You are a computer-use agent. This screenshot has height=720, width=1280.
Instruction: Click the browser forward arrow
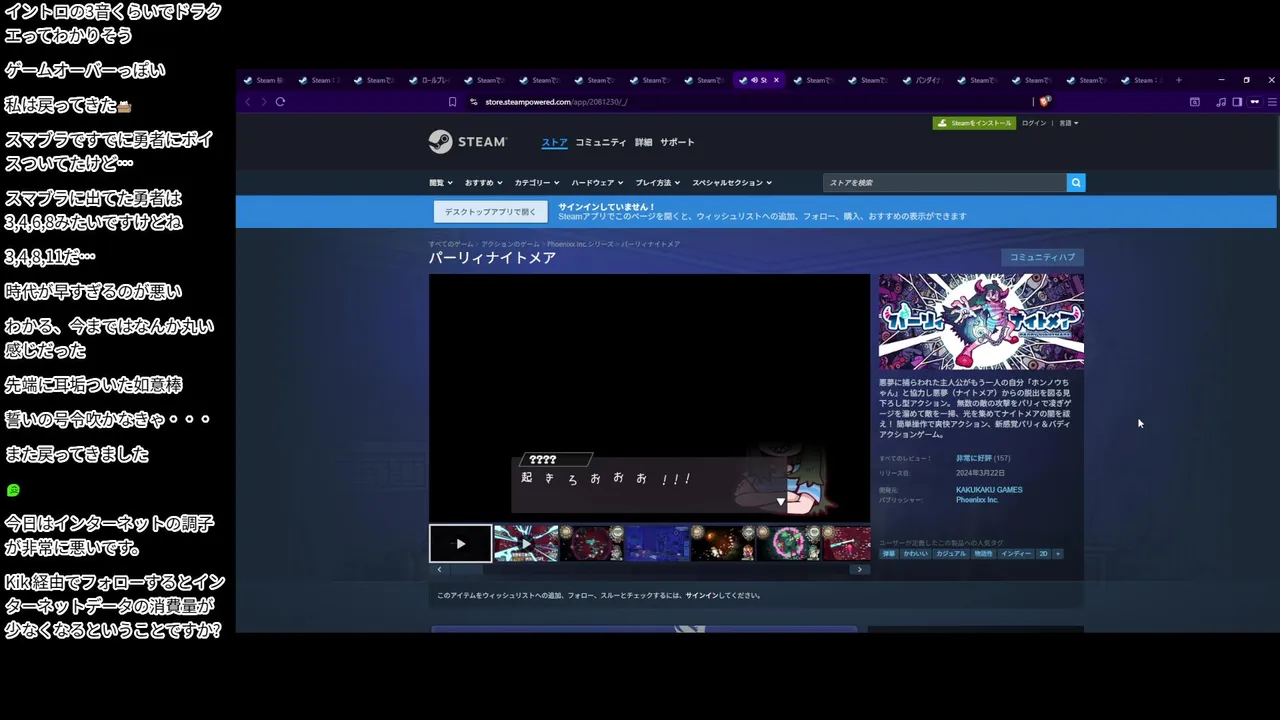pyautogui.click(x=264, y=102)
